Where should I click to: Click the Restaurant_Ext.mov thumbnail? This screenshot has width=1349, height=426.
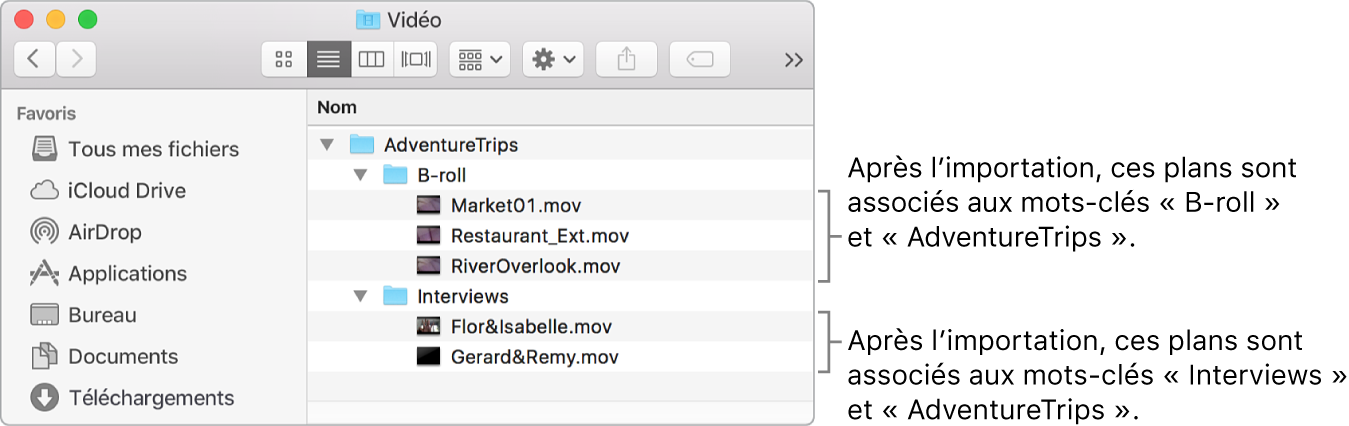coord(428,236)
